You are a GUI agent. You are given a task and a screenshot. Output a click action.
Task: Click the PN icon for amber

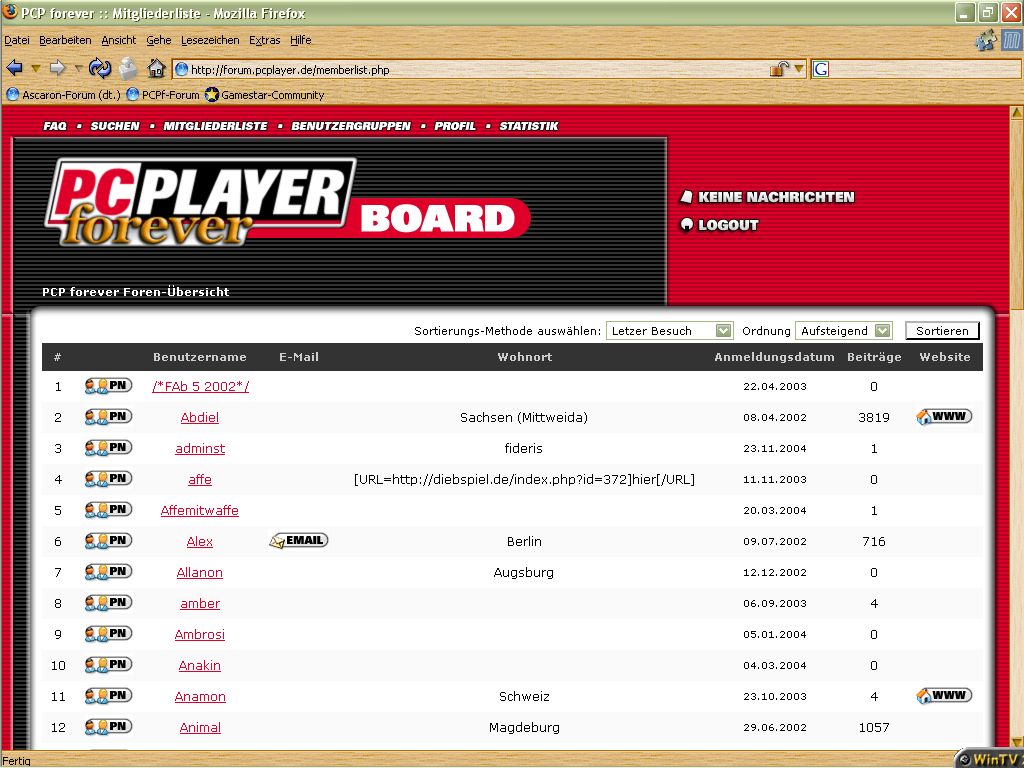pos(108,603)
